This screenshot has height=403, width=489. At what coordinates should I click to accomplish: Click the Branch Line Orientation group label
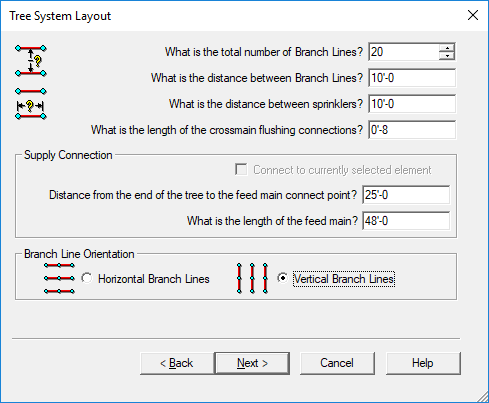[x=79, y=254]
